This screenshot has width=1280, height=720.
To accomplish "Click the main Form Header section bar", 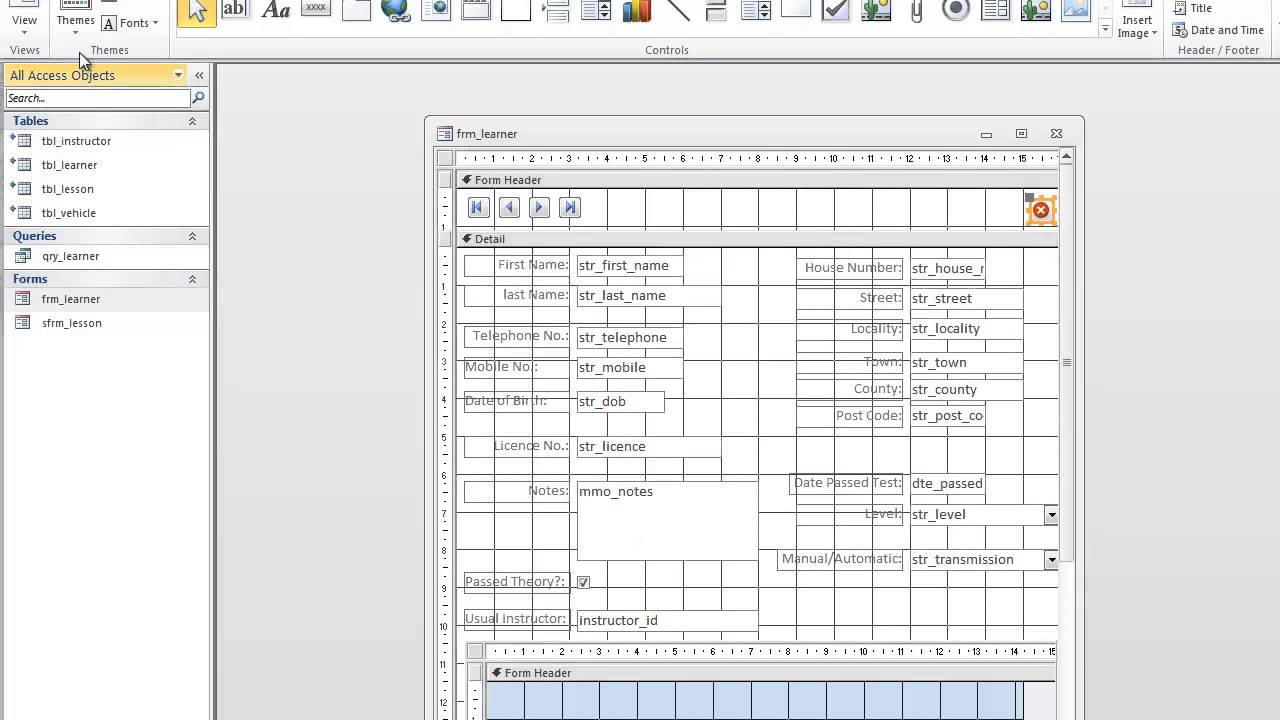I will pos(757,180).
